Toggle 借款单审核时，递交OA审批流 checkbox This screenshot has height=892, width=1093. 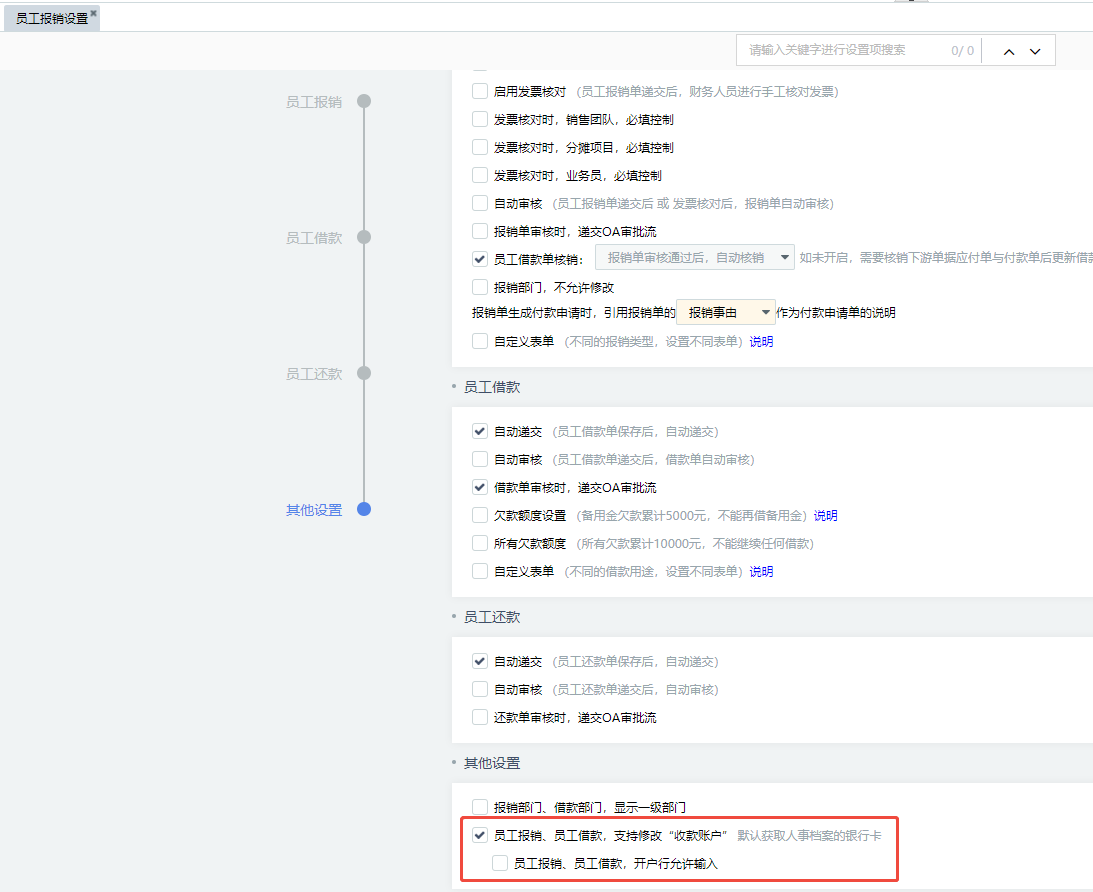(x=480, y=488)
